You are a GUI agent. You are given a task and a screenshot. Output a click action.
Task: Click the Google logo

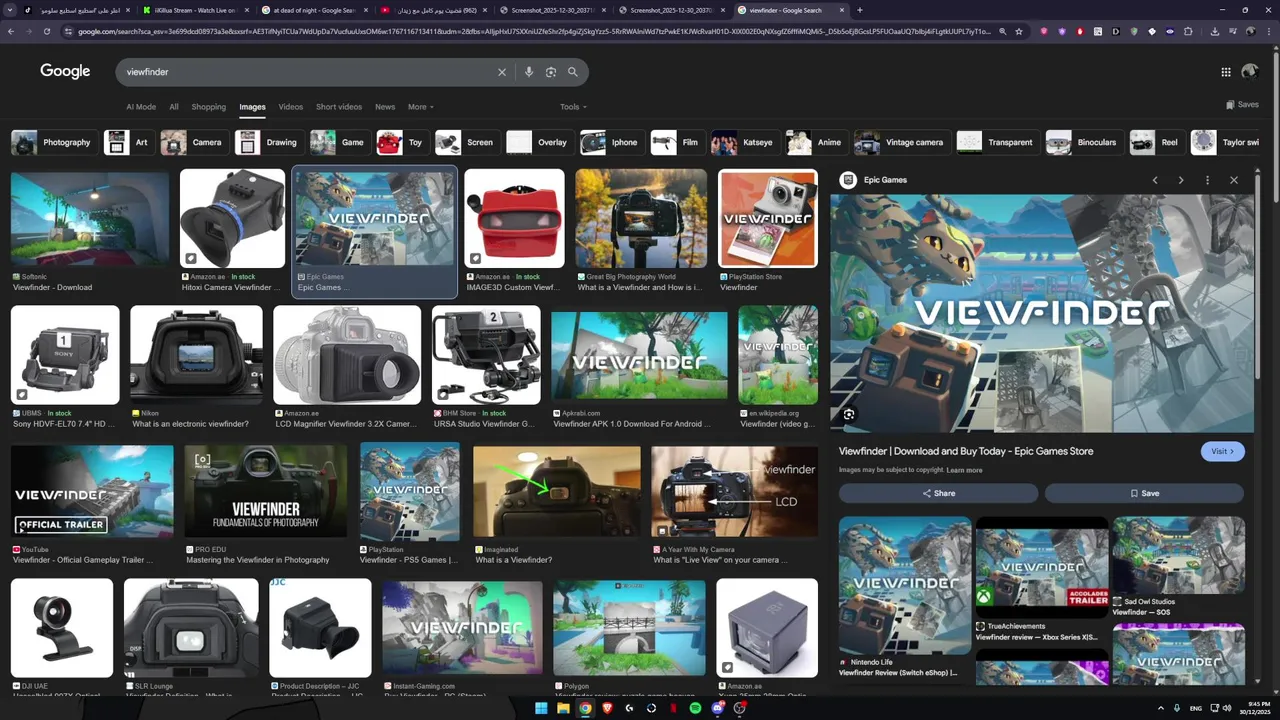click(65, 71)
